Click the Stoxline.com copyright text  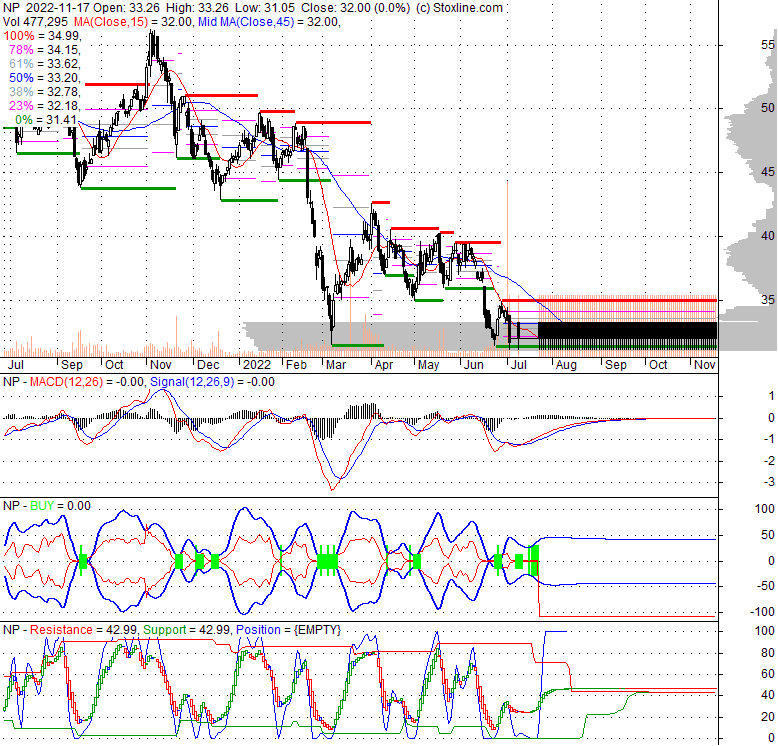(x=459, y=8)
